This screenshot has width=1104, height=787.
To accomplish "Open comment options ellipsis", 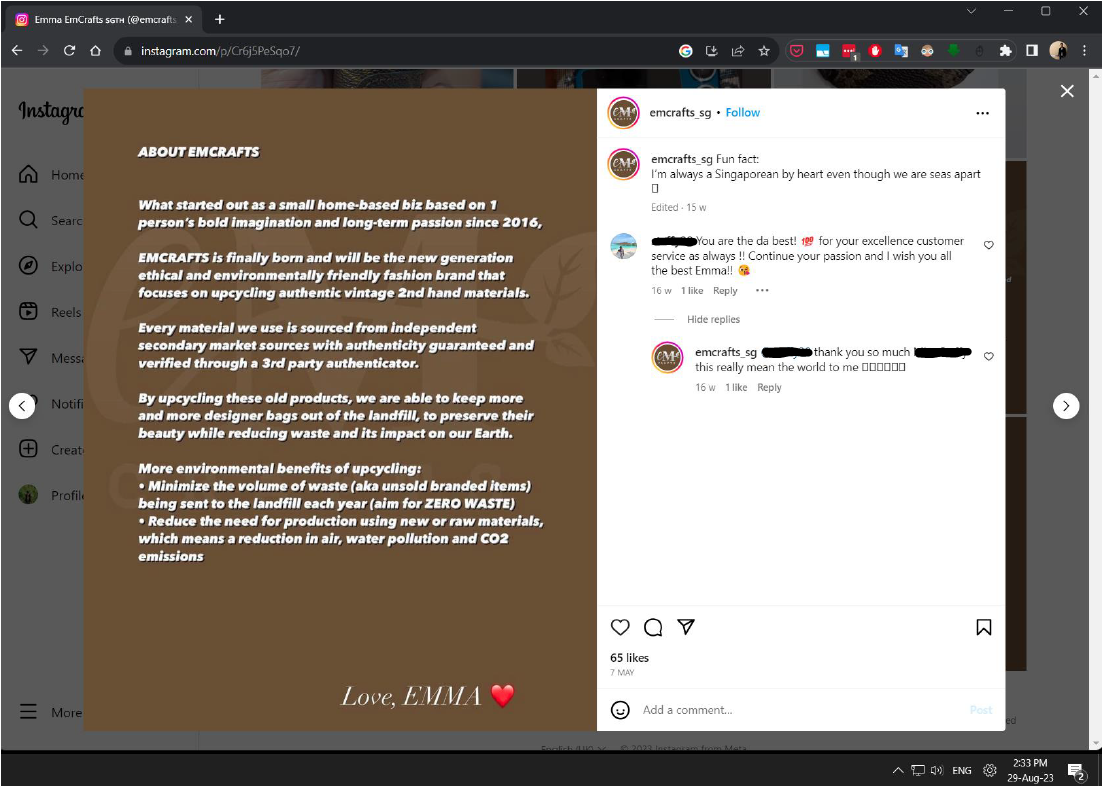I will point(762,290).
